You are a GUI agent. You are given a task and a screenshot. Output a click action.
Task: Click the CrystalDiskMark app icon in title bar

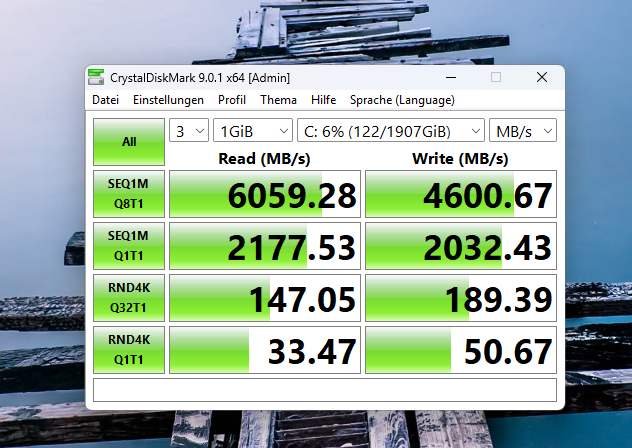pos(96,77)
